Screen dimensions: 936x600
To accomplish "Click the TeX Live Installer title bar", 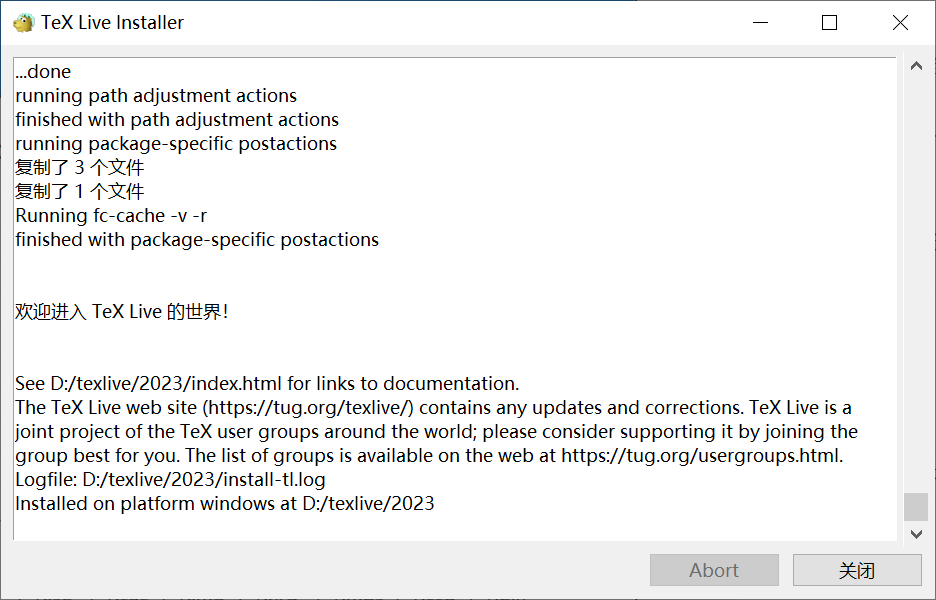I will click(400, 21).
